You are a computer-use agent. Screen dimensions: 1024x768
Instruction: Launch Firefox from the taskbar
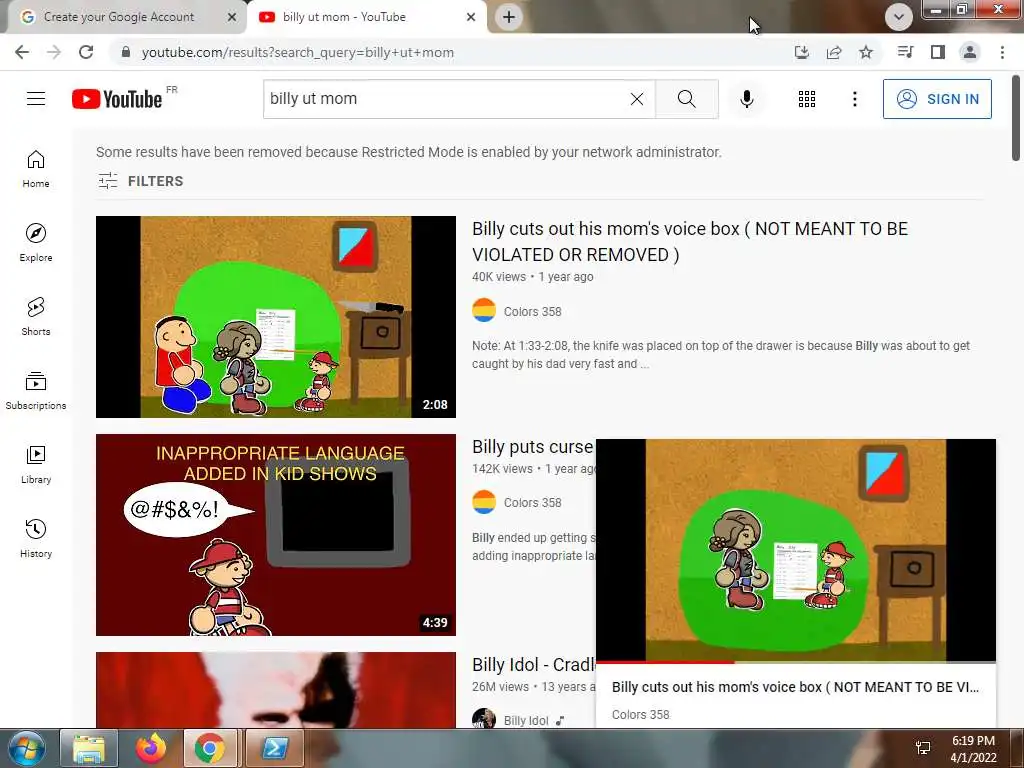(150, 748)
